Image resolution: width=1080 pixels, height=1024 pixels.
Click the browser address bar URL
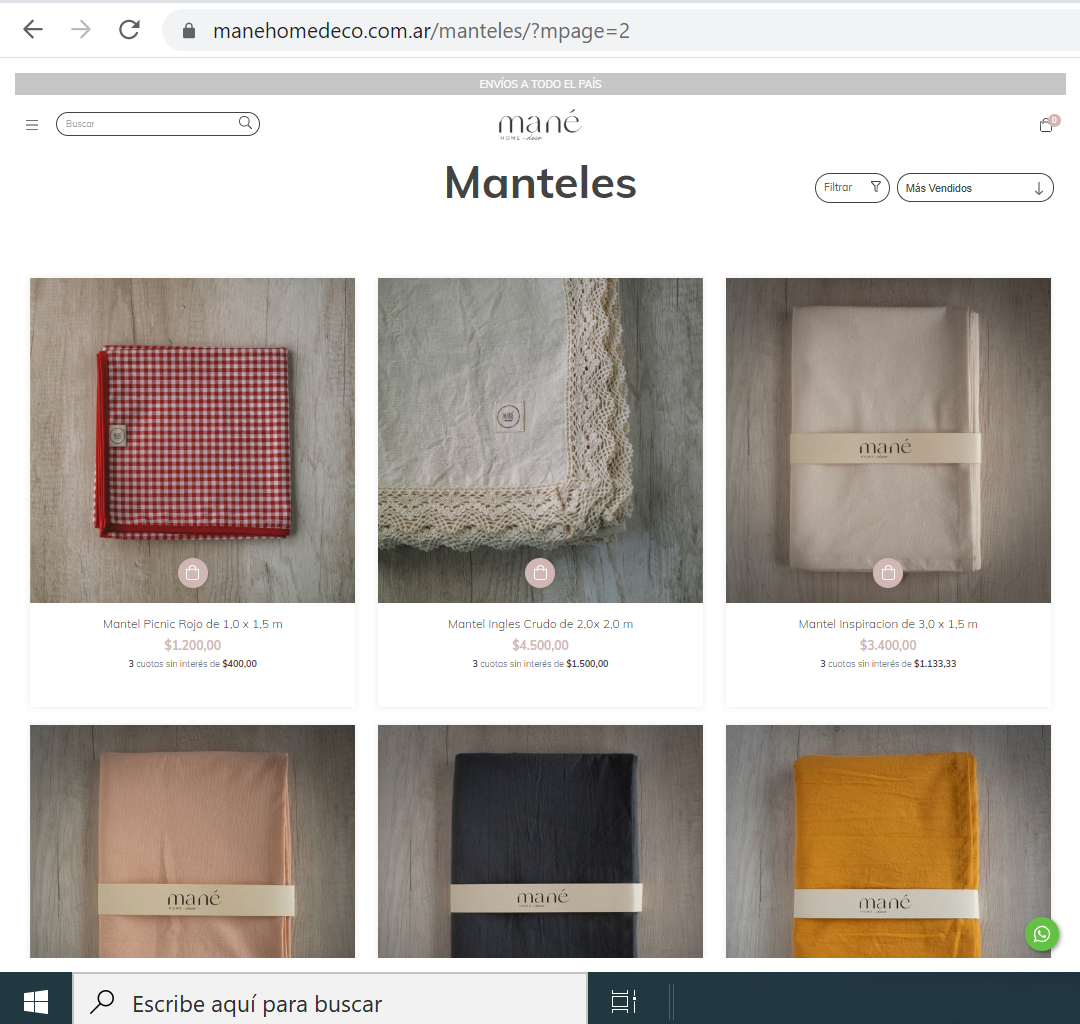coord(420,30)
